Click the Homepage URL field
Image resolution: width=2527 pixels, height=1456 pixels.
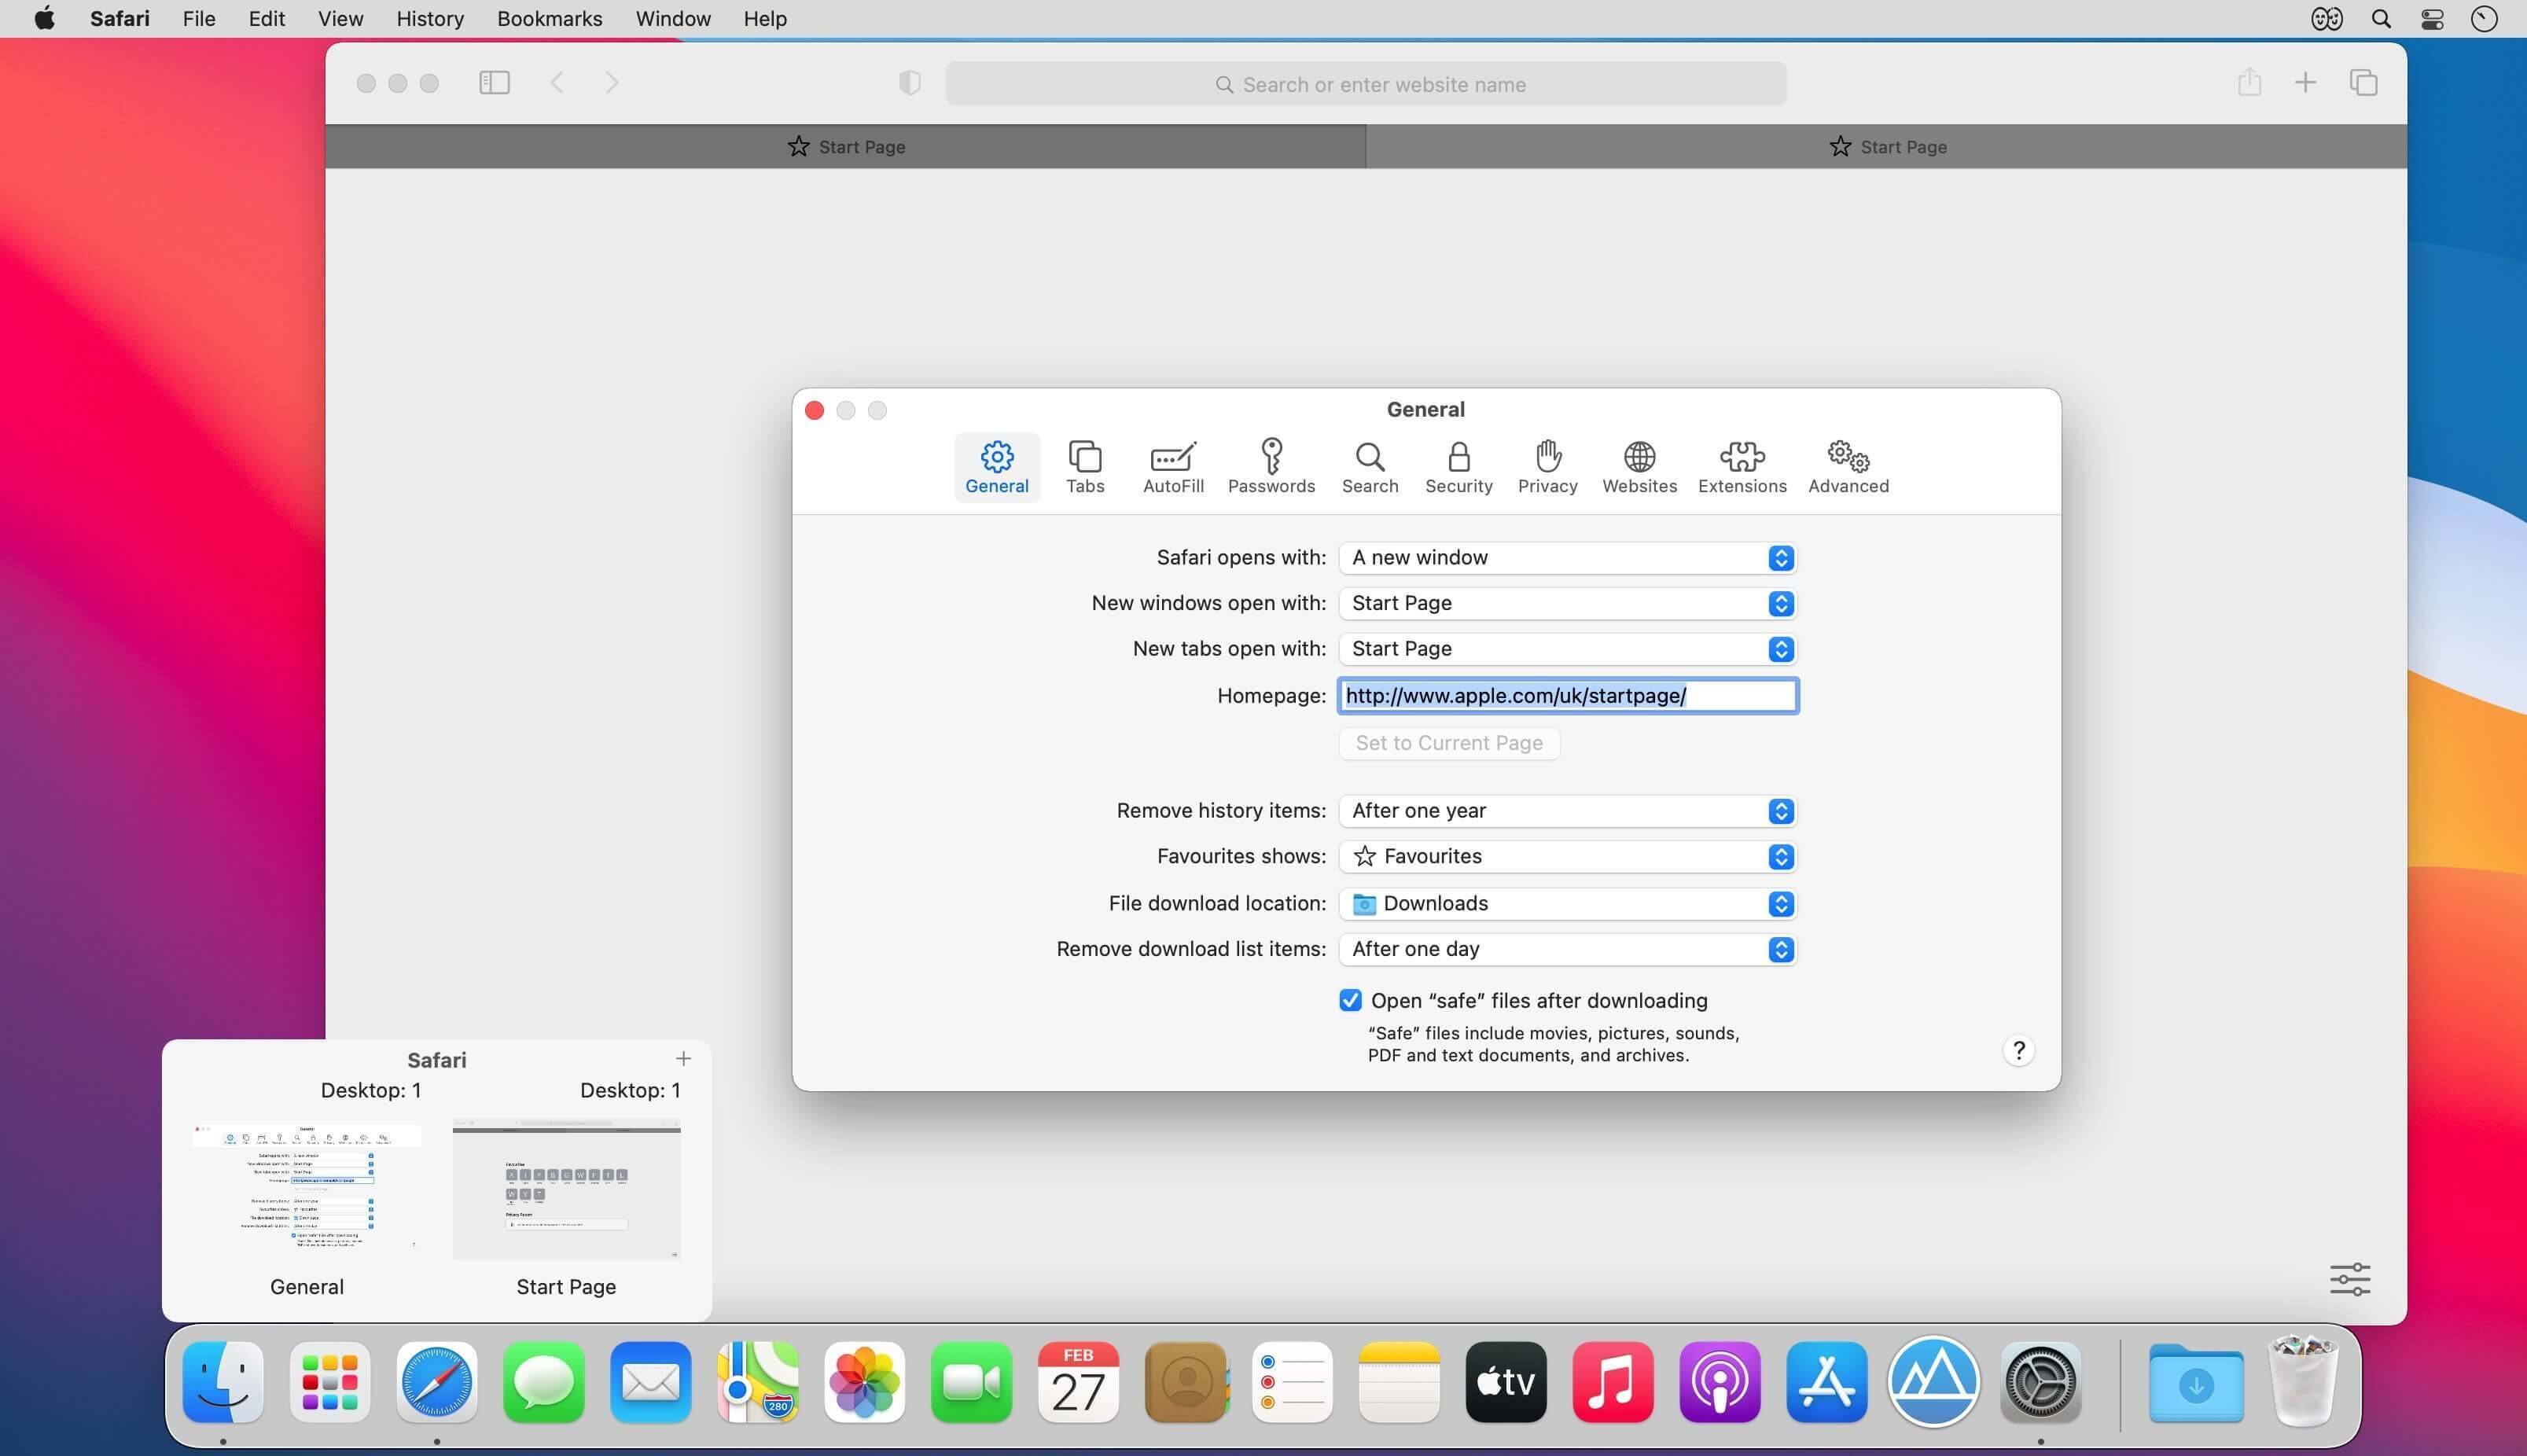[x=1567, y=696]
